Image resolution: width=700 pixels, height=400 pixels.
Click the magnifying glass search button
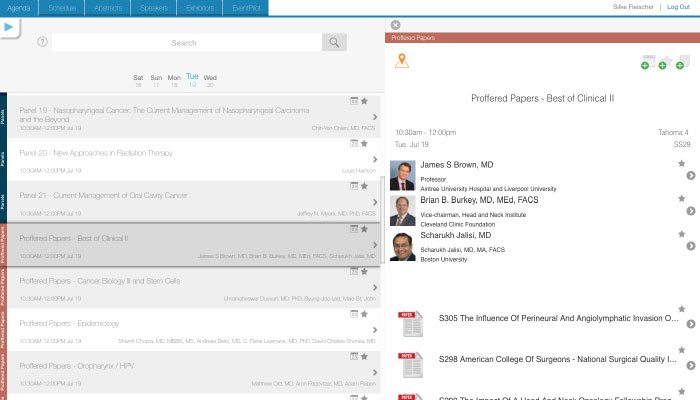coord(334,42)
